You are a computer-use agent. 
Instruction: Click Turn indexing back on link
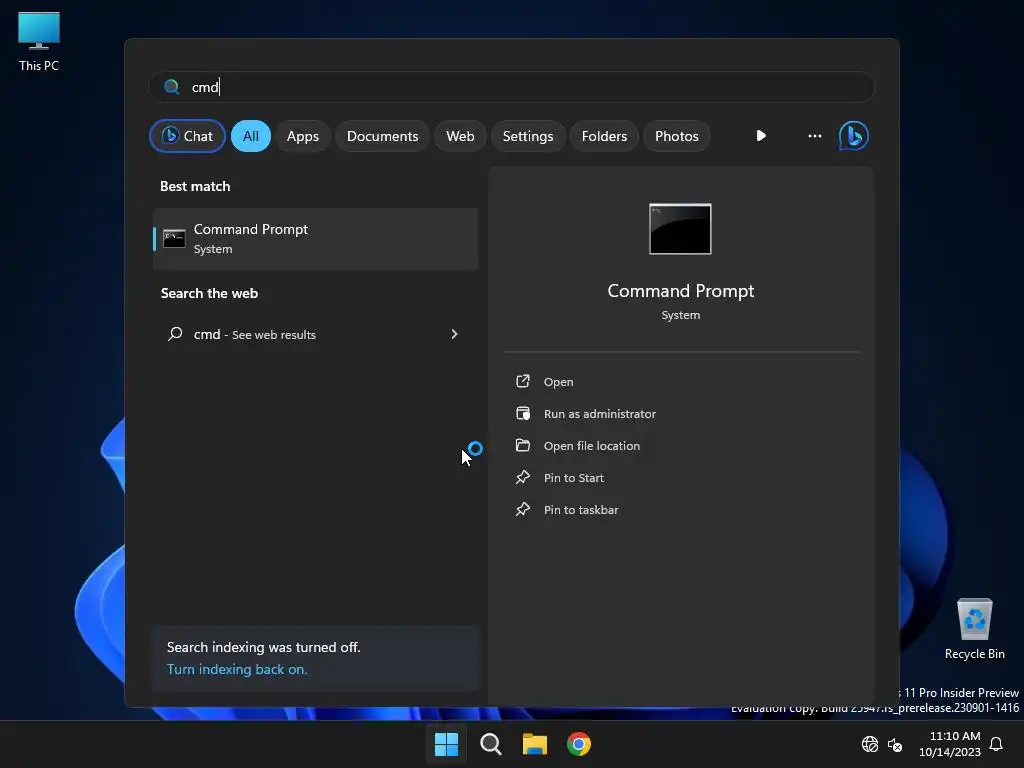coord(237,669)
